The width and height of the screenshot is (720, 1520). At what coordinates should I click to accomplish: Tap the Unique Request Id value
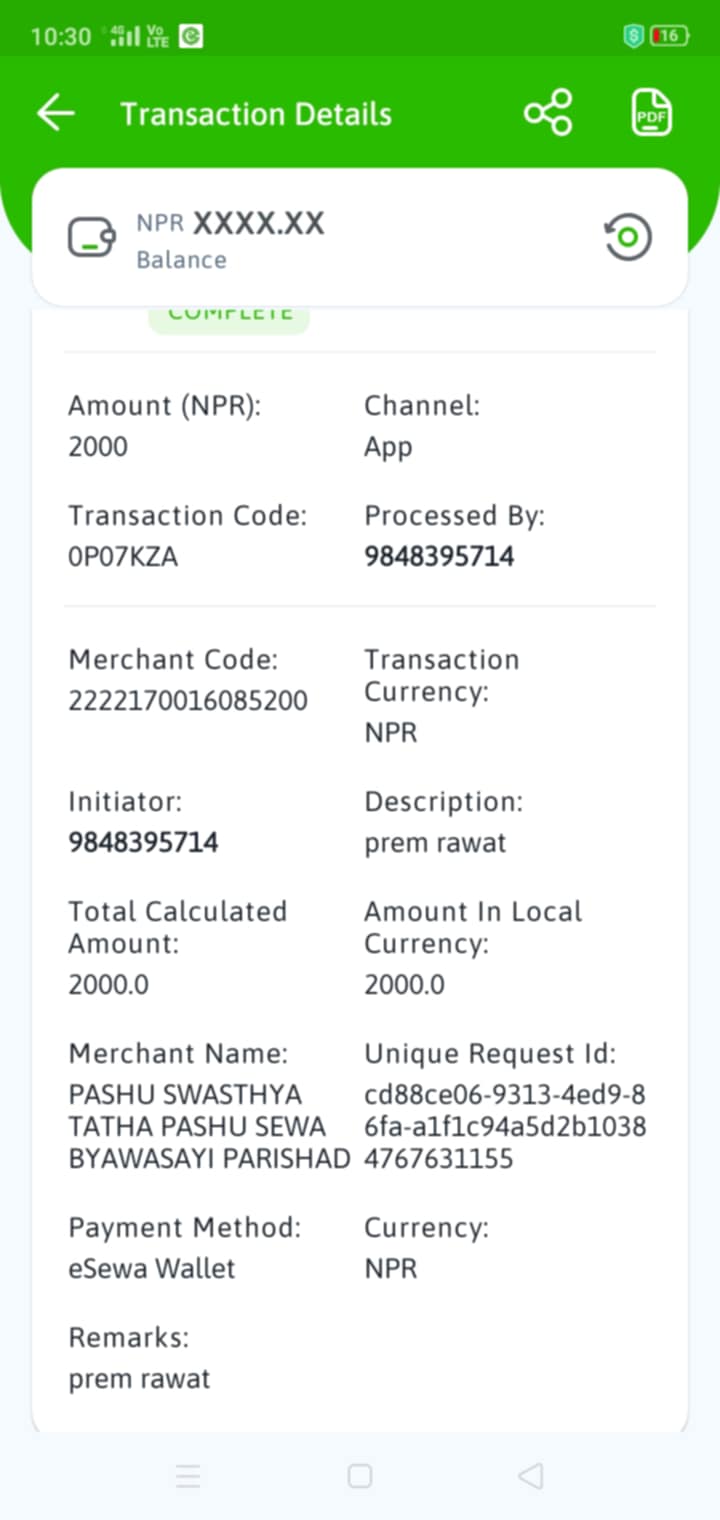click(x=505, y=1127)
